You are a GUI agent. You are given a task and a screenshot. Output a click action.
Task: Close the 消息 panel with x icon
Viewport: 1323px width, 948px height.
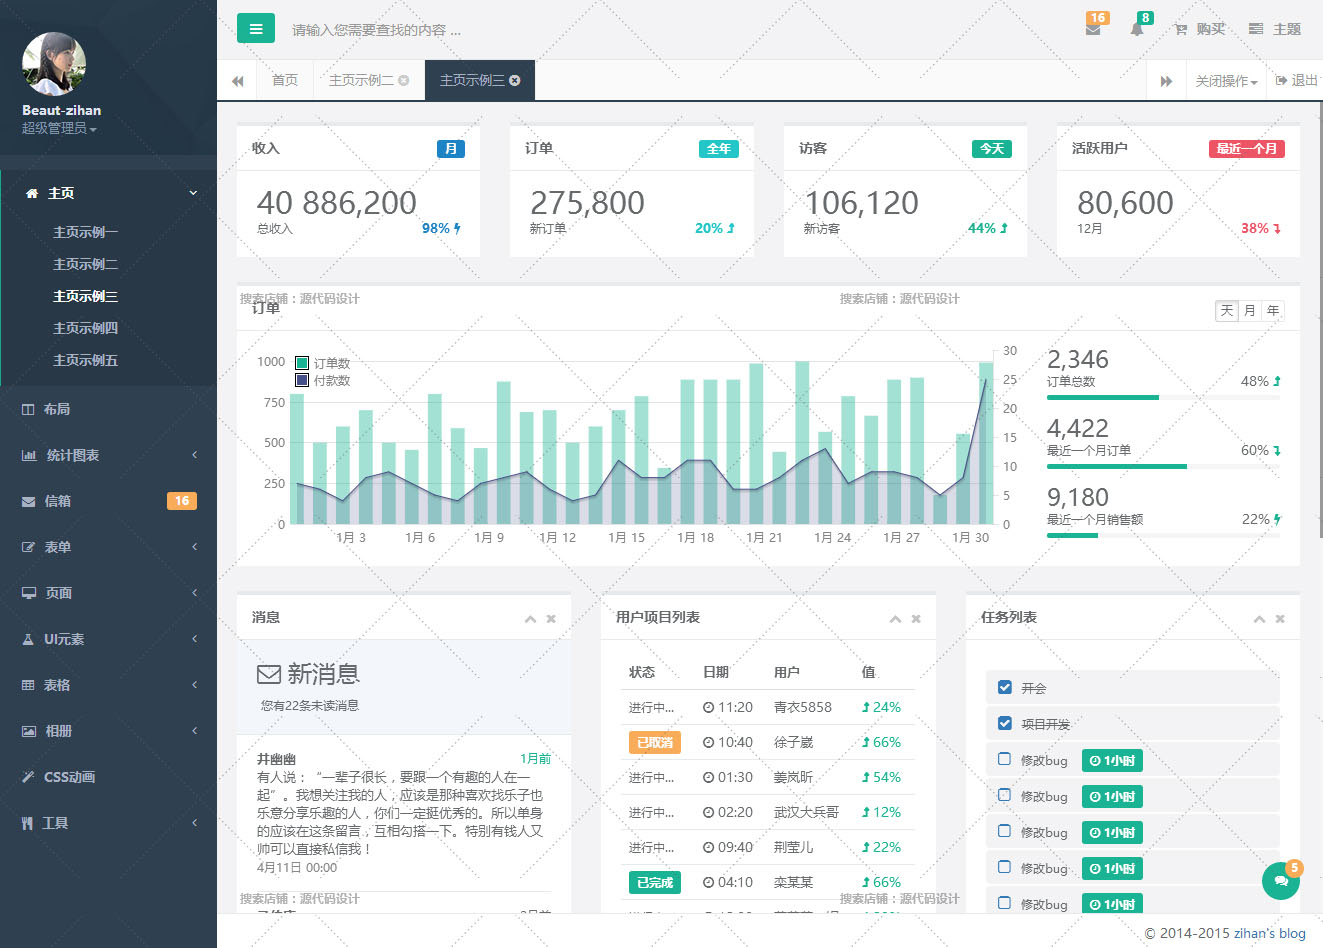[x=551, y=619]
